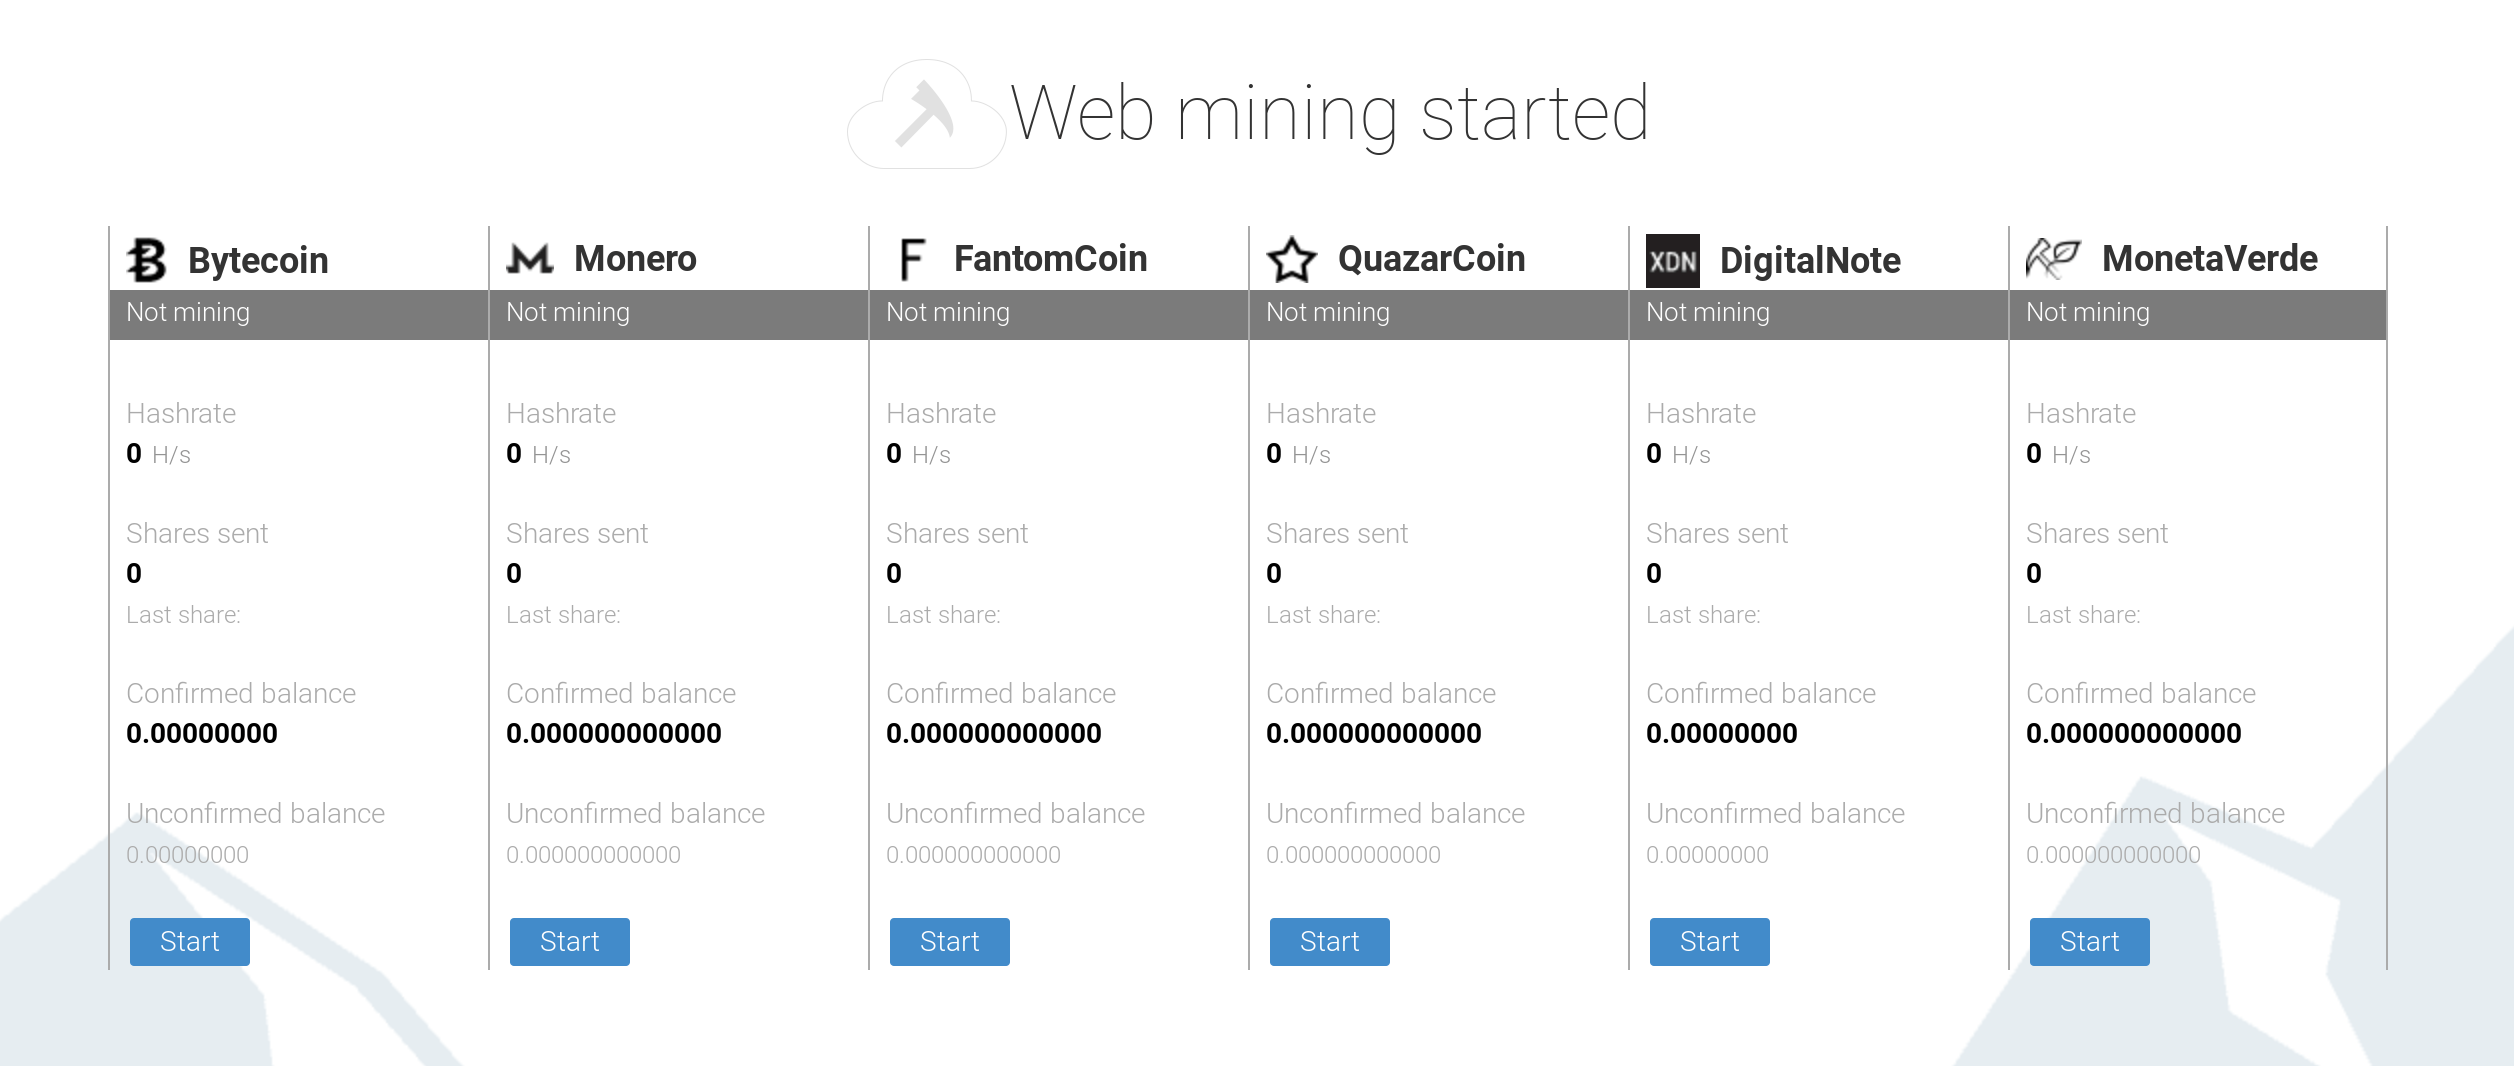The image size is (2514, 1066).
Task: Start mining MonetaVerde
Action: (x=2090, y=942)
